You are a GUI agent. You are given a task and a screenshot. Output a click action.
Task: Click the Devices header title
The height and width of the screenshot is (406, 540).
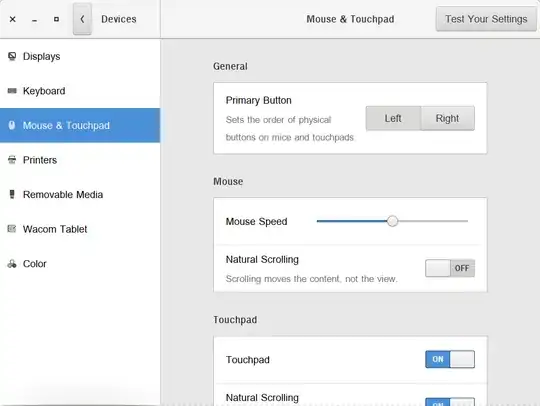tap(119, 19)
